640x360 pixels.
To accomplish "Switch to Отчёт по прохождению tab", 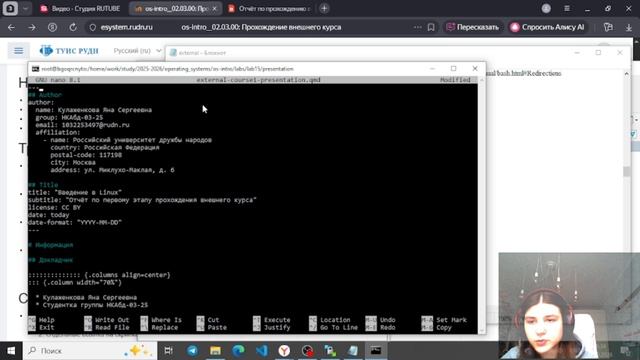I will 269,9.
